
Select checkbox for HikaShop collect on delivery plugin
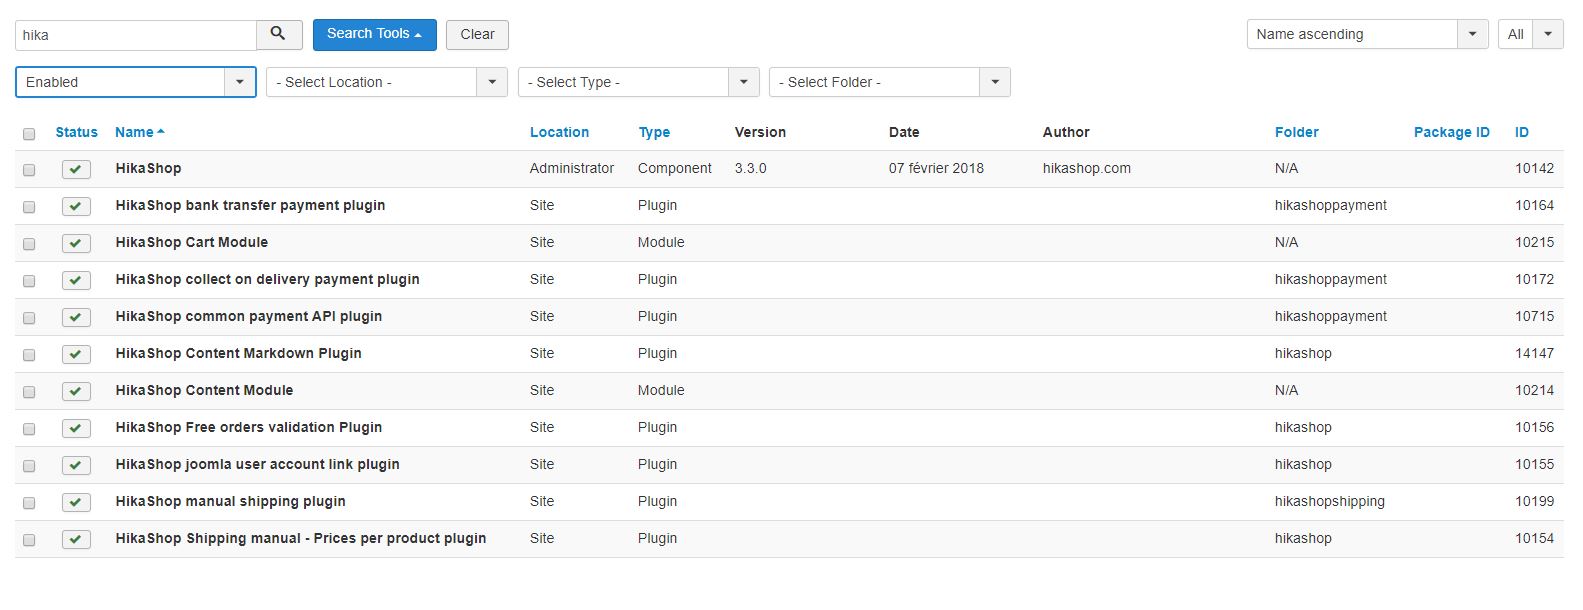29,281
